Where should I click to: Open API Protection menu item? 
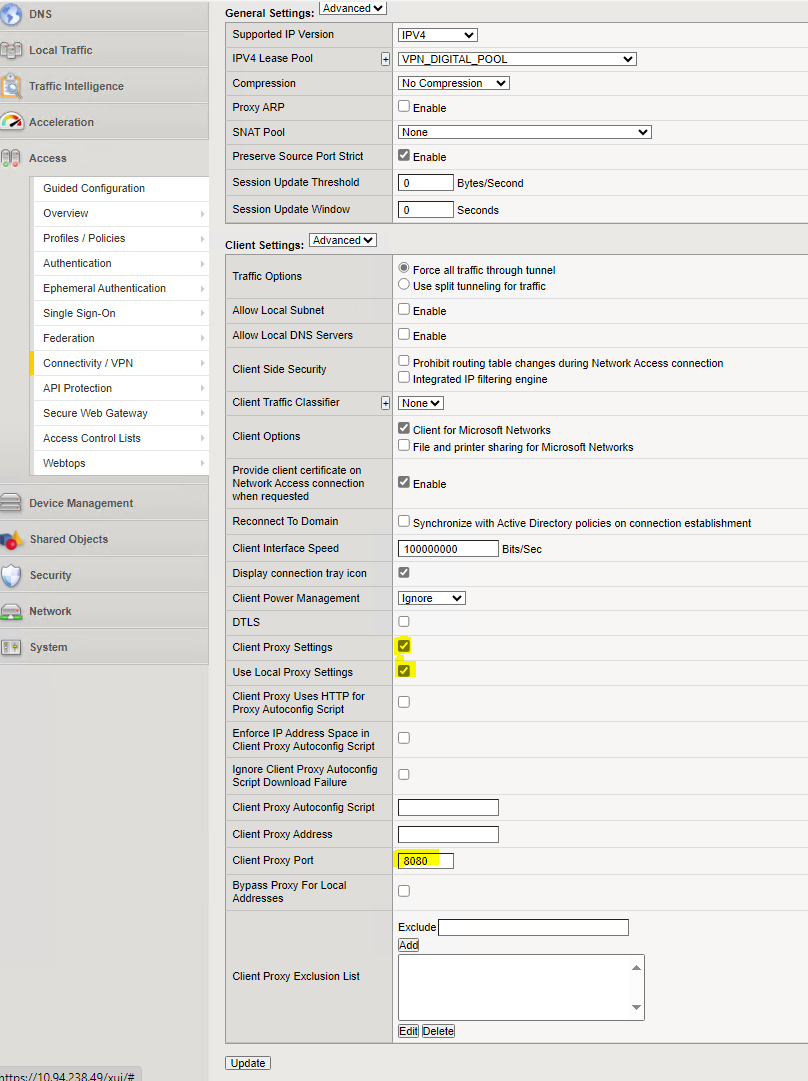click(121, 388)
